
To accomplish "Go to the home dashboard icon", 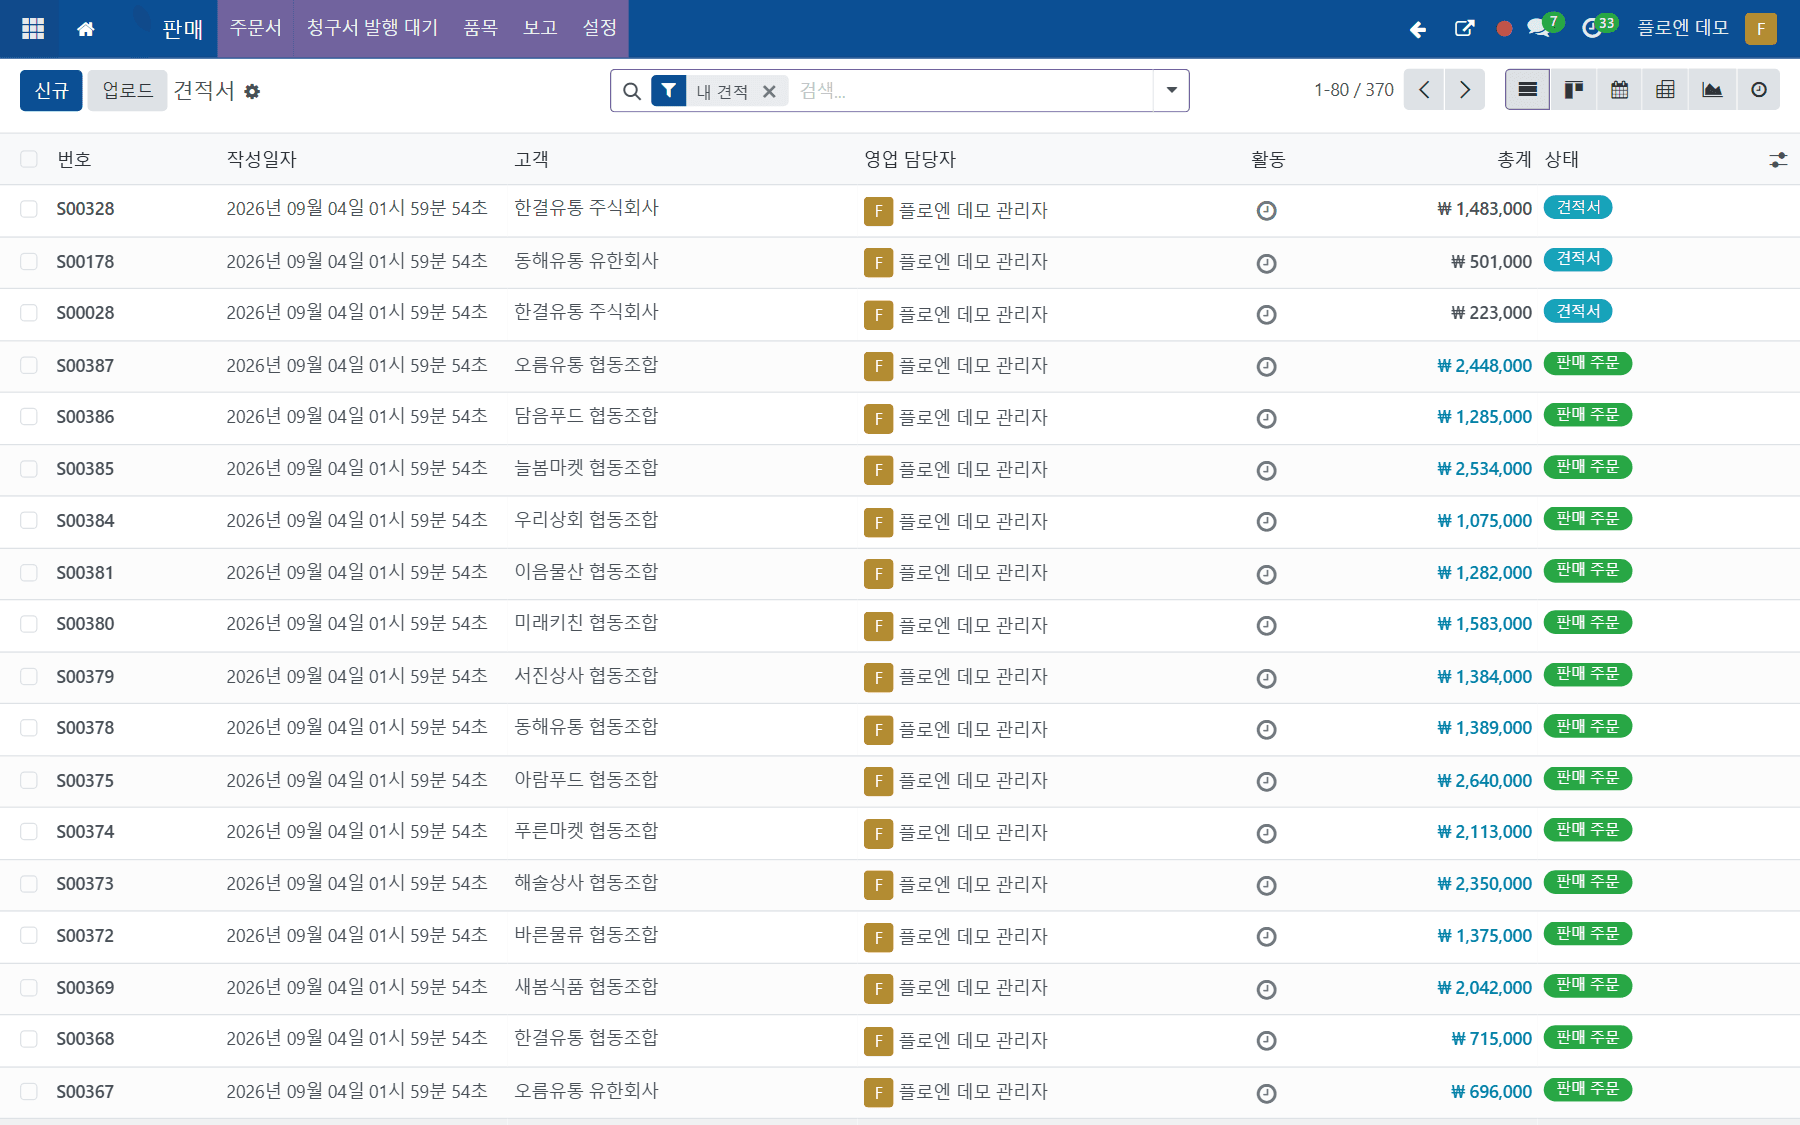I will (x=86, y=29).
